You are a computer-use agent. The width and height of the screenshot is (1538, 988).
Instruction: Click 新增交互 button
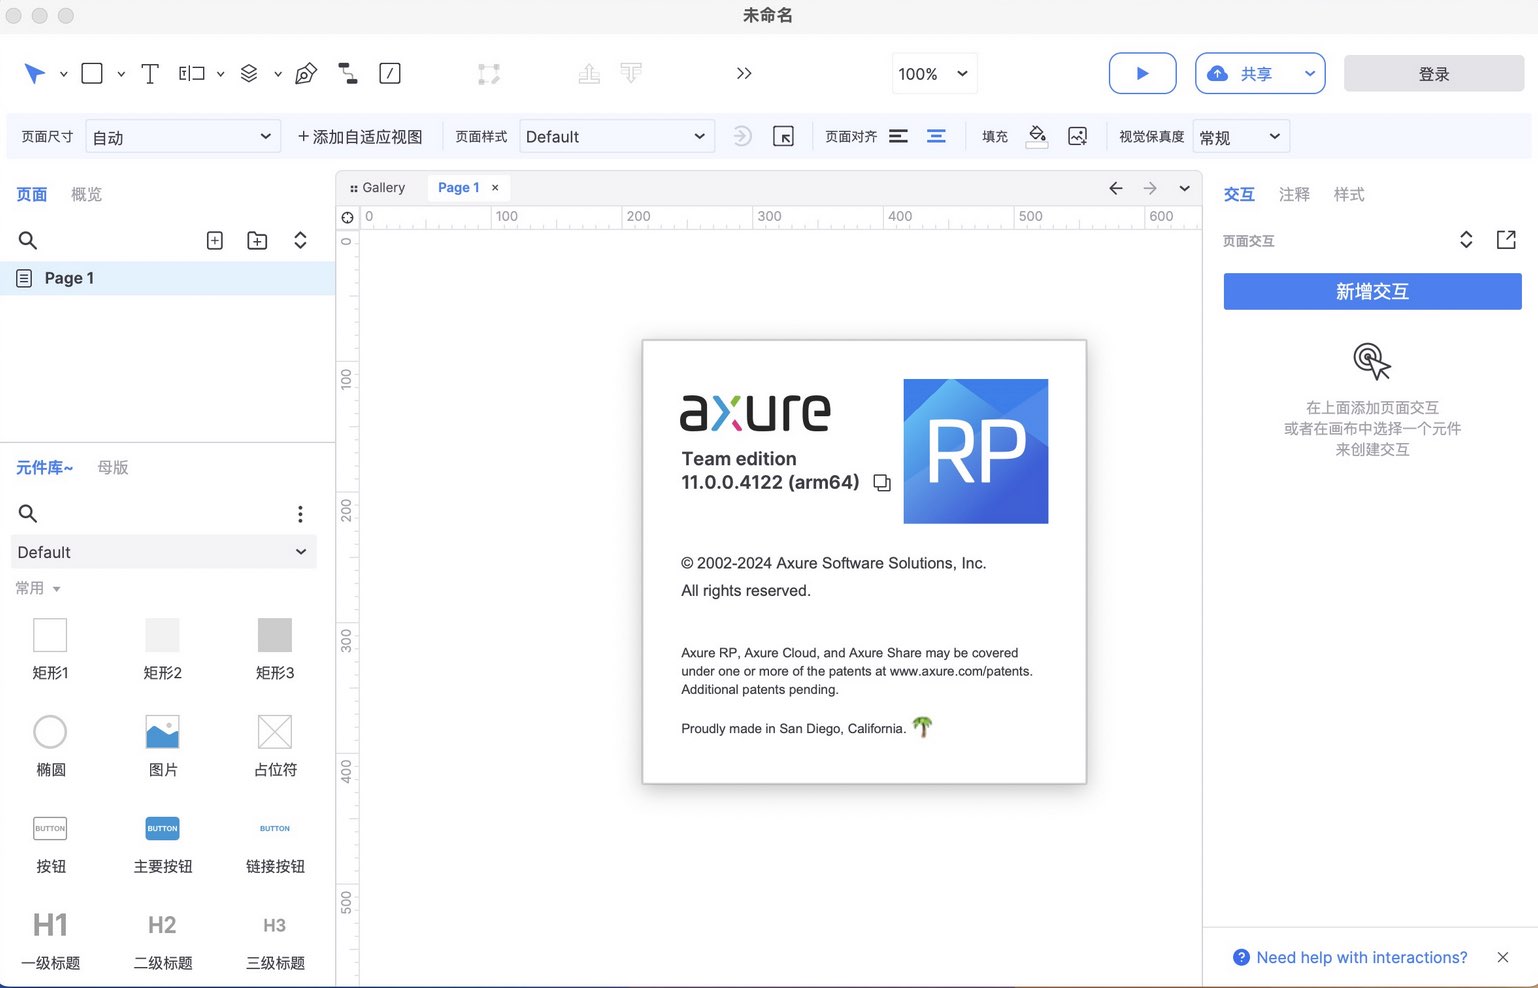tap(1372, 291)
